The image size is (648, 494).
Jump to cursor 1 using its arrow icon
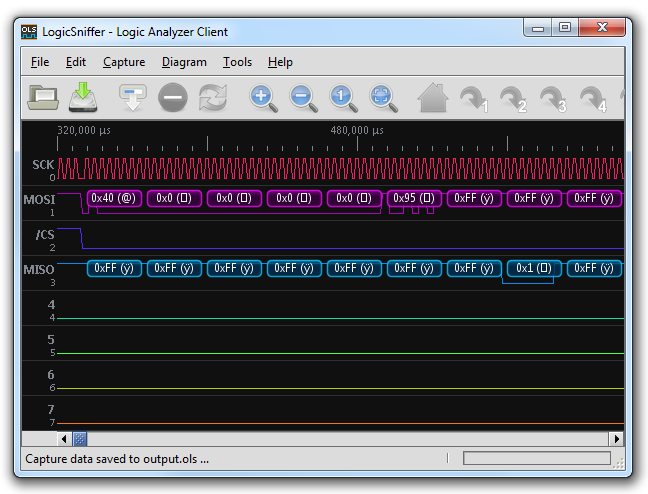[x=474, y=99]
